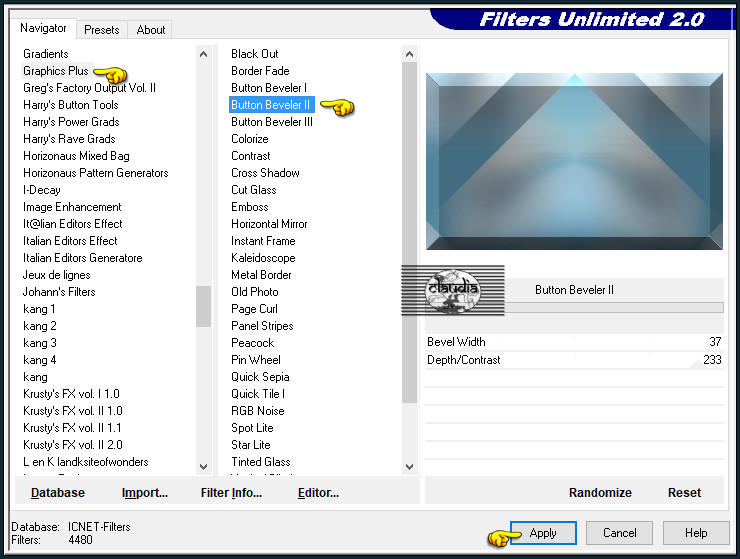Viewport: 740px width, 559px height.
Task: Select Johann's Filters
Action: 59,292
